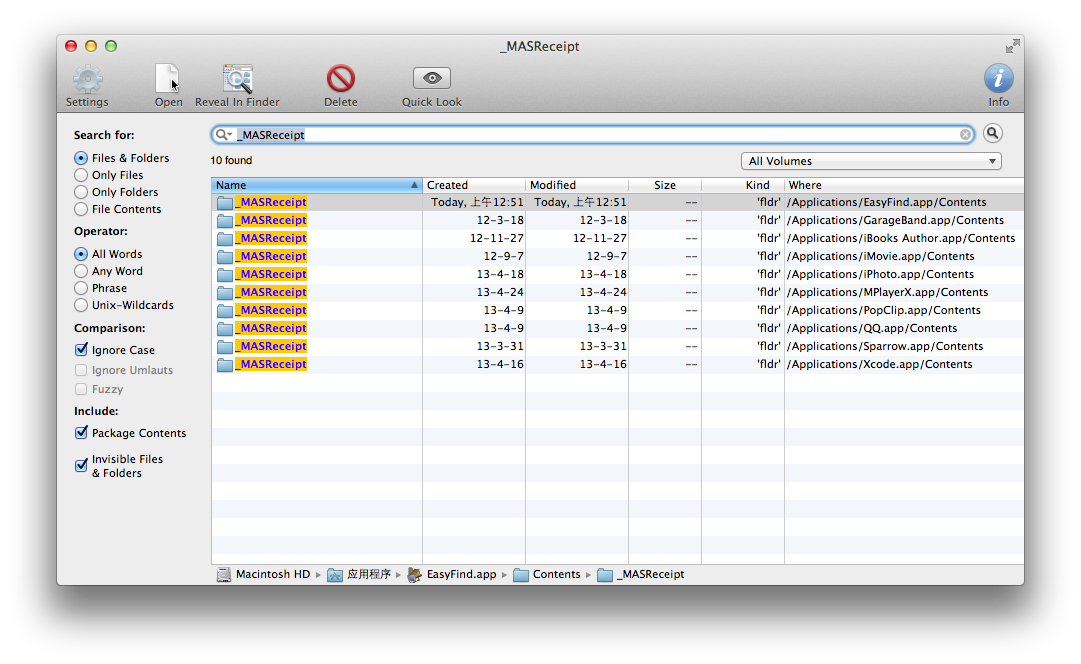Open Quick Look eye icon
The height and width of the screenshot is (664, 1081).
coord(432,79)
